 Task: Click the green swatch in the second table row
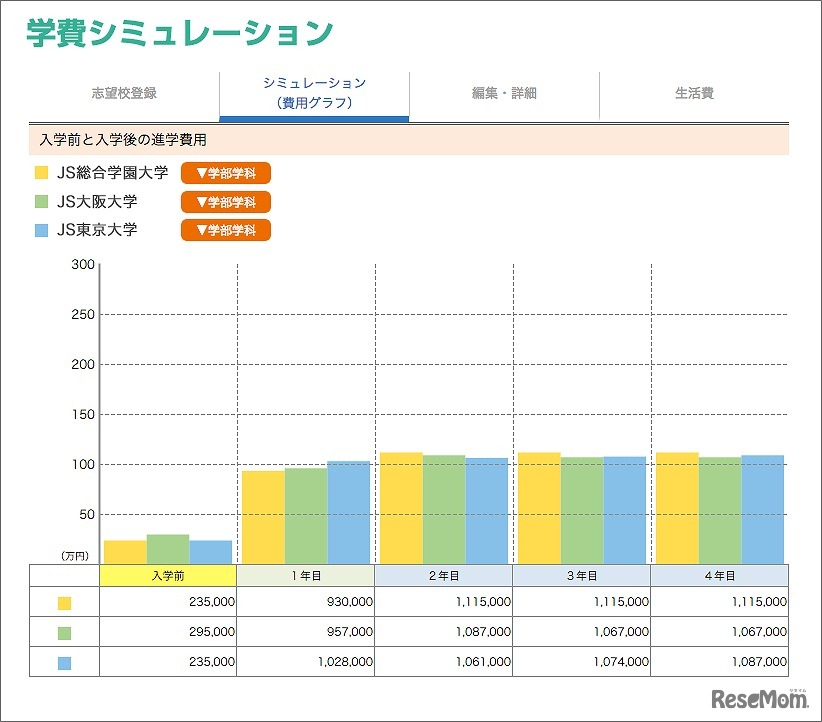click(x=63, y=631)
